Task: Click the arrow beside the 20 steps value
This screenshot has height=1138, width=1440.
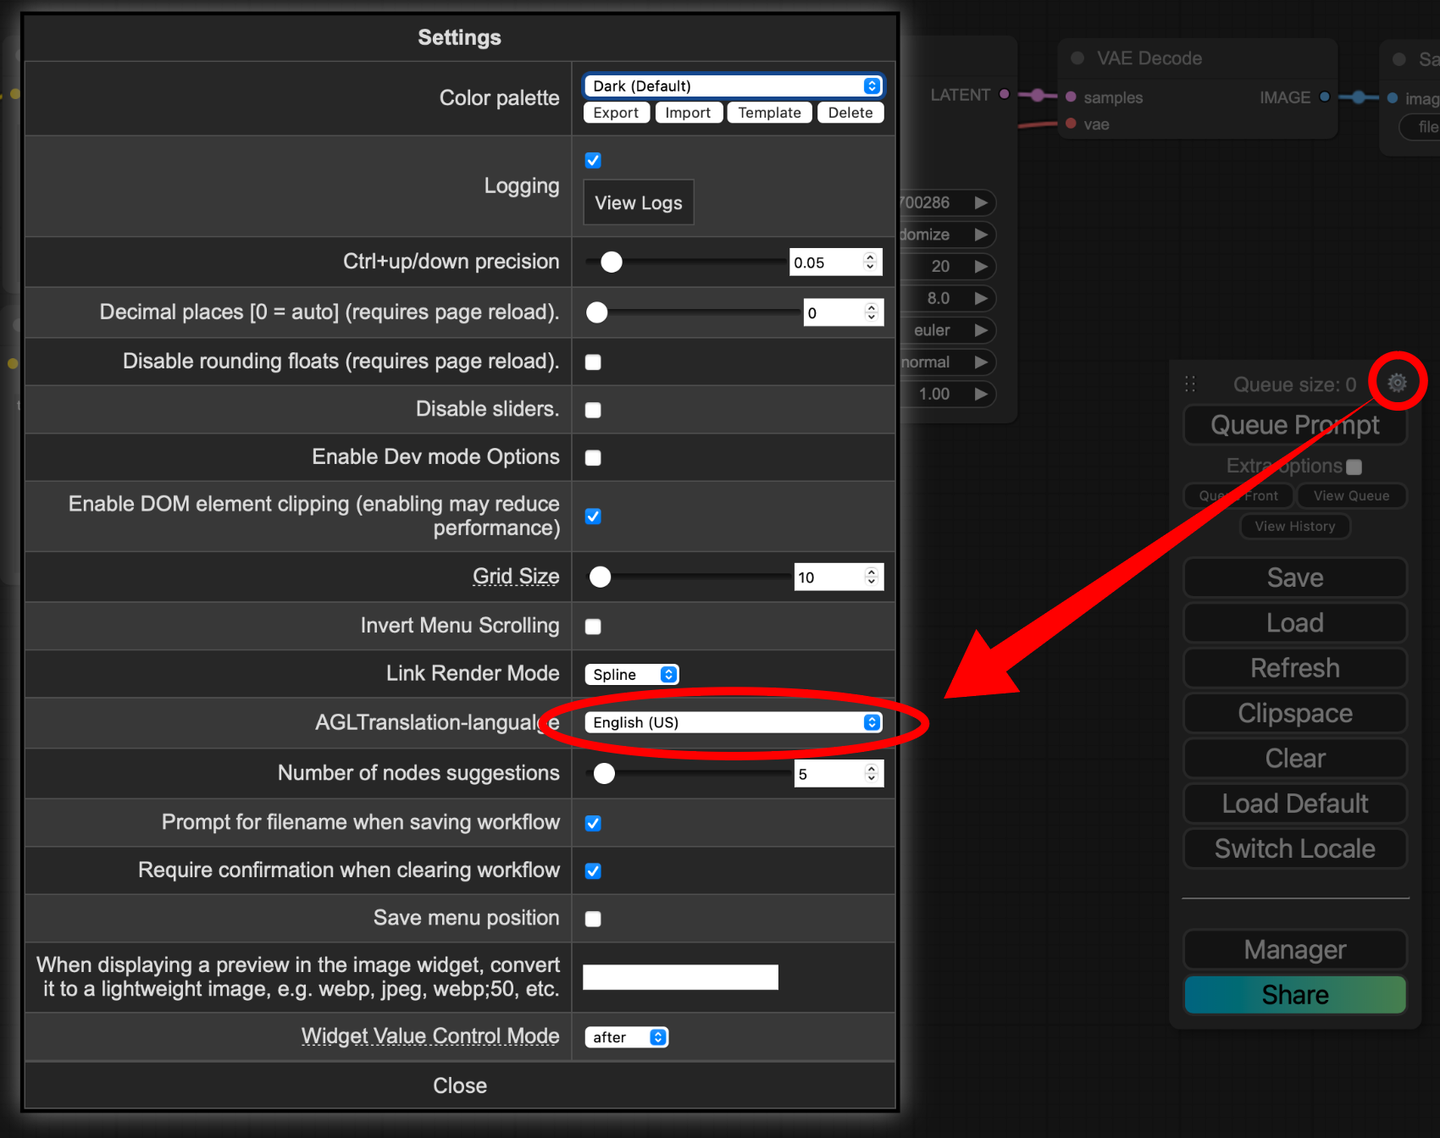Action: [x=981, y=266]
